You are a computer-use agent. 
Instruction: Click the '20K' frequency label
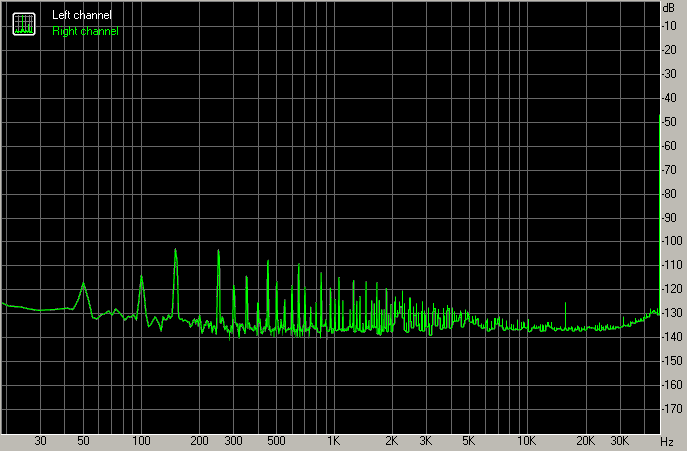[585, 441]
